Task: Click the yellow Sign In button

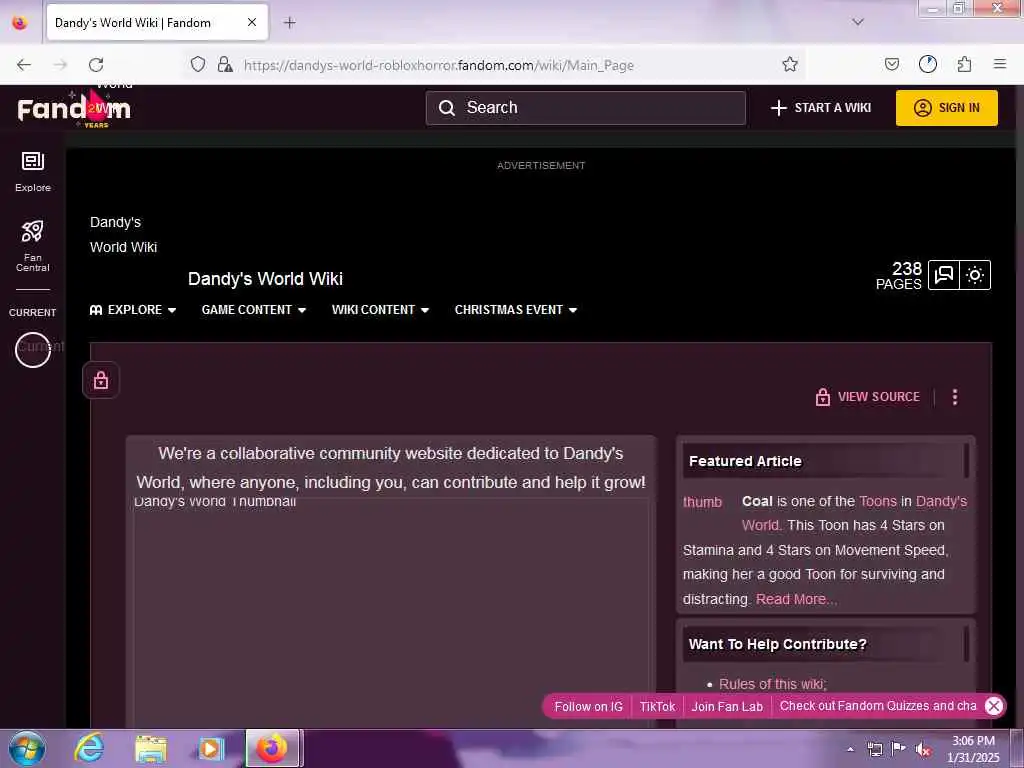Action: [x=946, y=108]
